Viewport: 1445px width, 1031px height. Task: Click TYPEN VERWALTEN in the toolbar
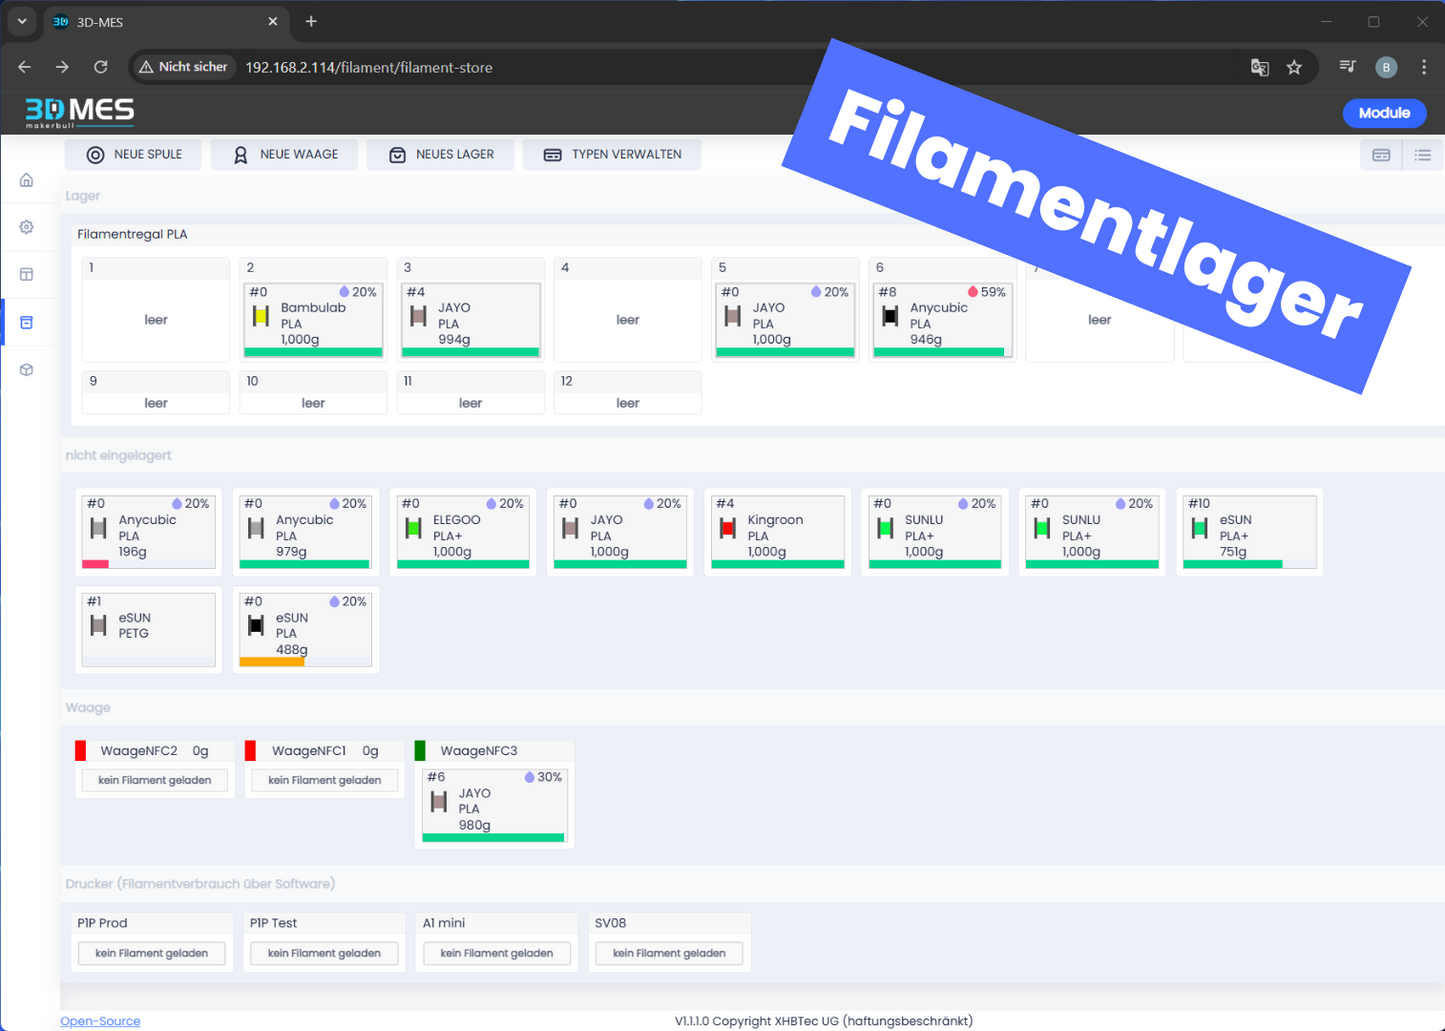pos(612,155)
